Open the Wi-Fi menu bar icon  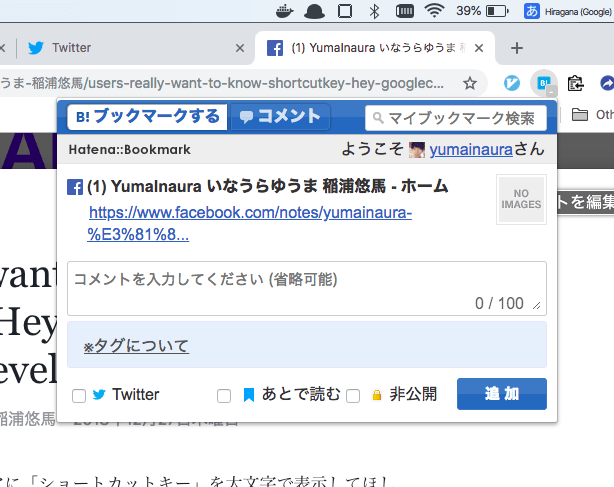click(434, 11)
